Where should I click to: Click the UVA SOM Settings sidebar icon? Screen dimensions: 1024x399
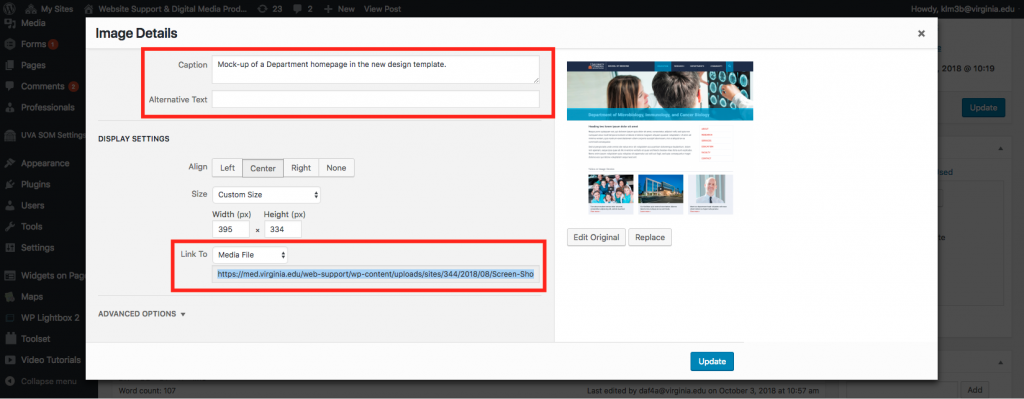coord(10,135)
